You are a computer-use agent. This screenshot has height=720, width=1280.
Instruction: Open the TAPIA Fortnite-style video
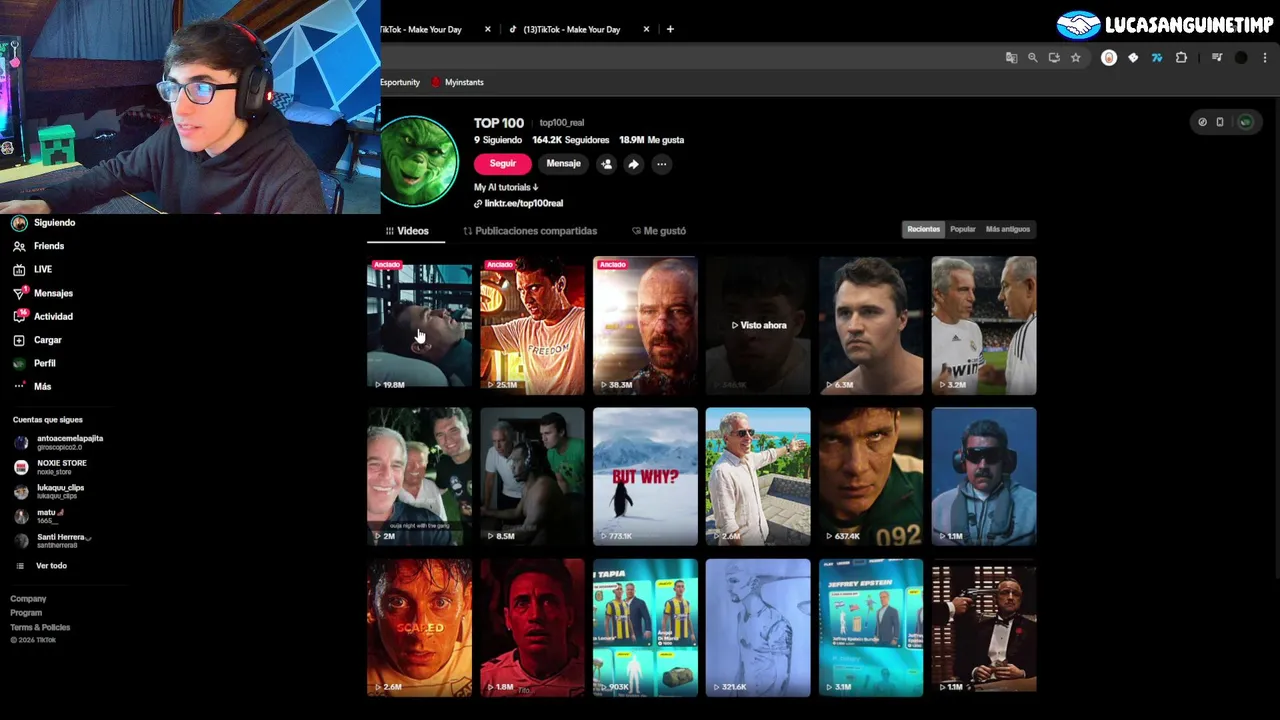tap(645, 627)
